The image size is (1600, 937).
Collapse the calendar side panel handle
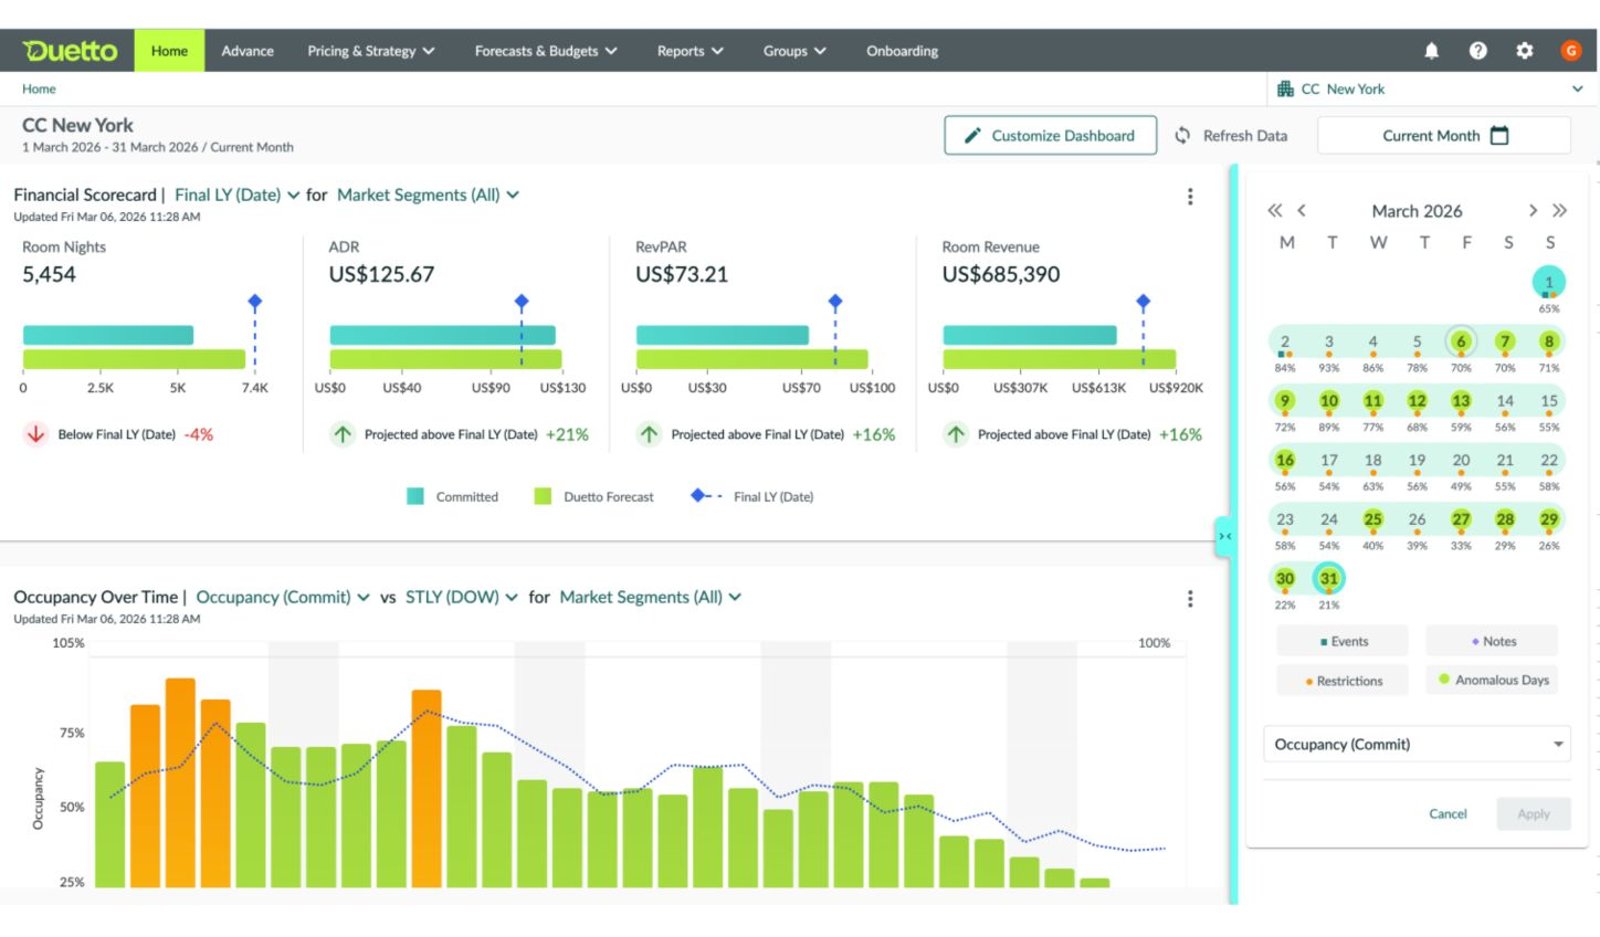(x=1224, y=537)
